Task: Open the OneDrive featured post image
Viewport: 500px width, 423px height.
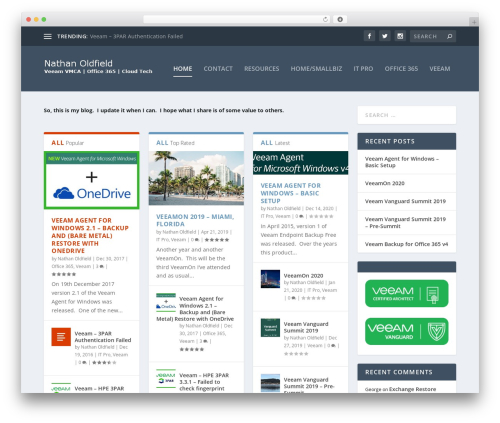Action: click(92, 180)
